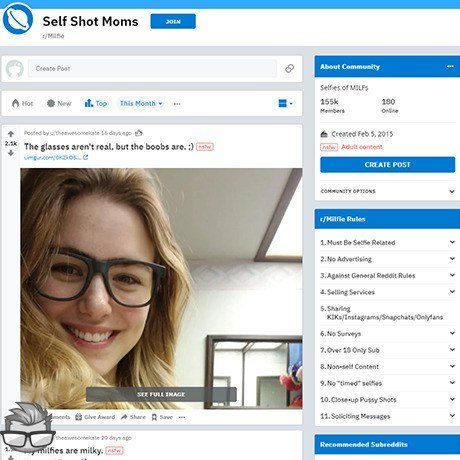Expand rule 2 No Advertising
460x460 pixels.
coord(388,259)
